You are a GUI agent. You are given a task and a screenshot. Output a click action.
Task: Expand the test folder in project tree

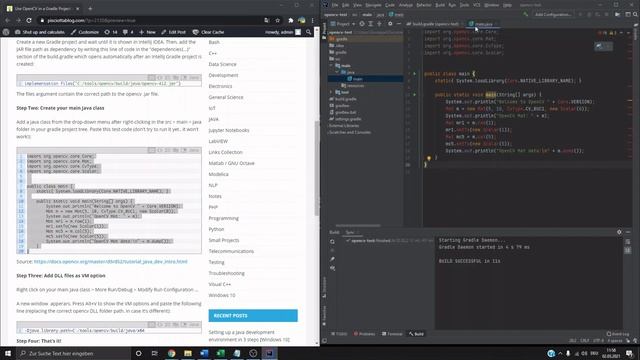pyautogui.click(x=331, y=92)
